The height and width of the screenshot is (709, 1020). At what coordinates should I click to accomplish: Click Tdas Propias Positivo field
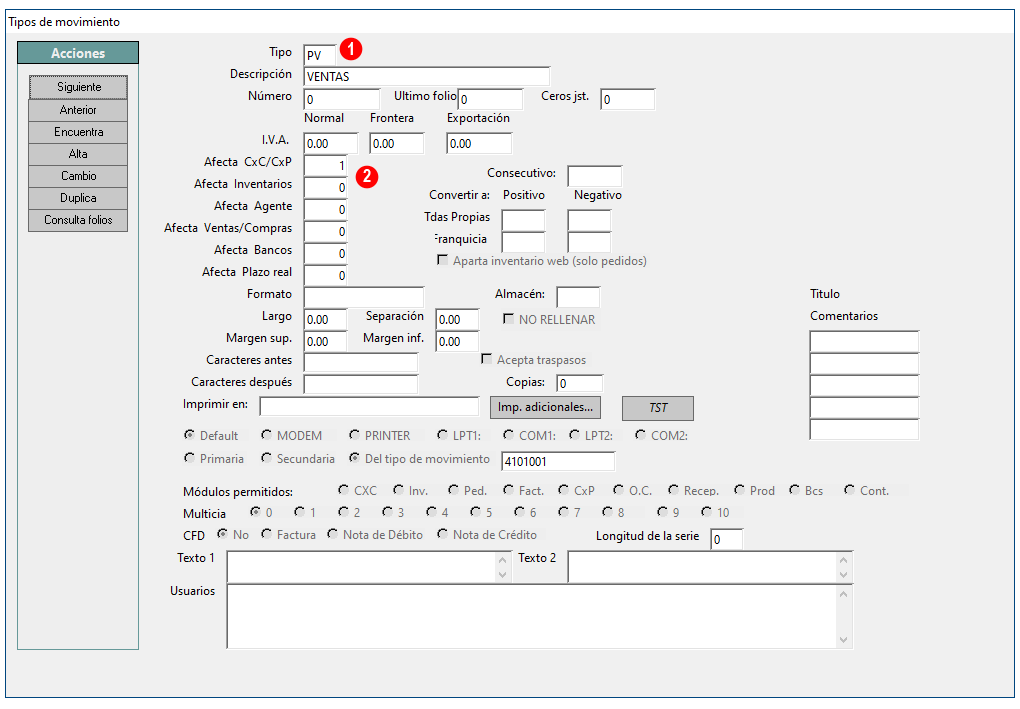[x=524, y=221]
